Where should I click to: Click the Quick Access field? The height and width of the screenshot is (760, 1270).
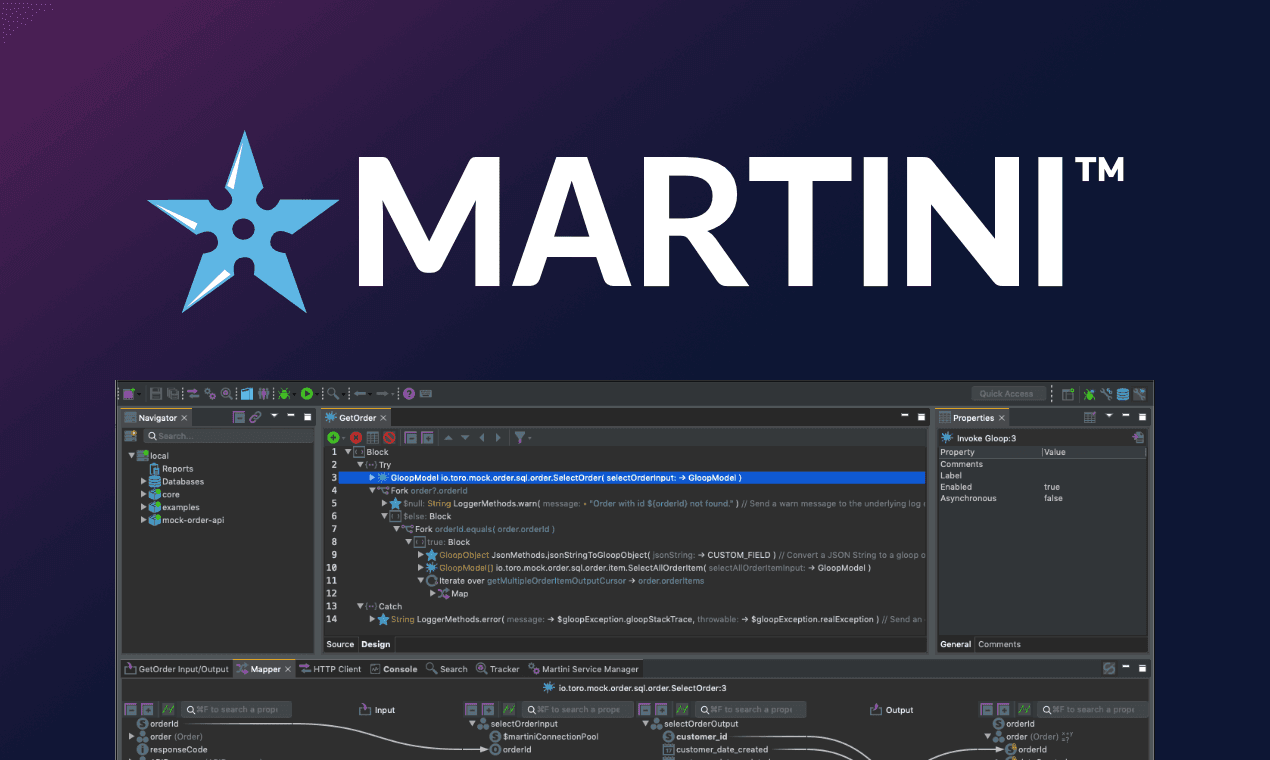click(x=1009, y=394)
